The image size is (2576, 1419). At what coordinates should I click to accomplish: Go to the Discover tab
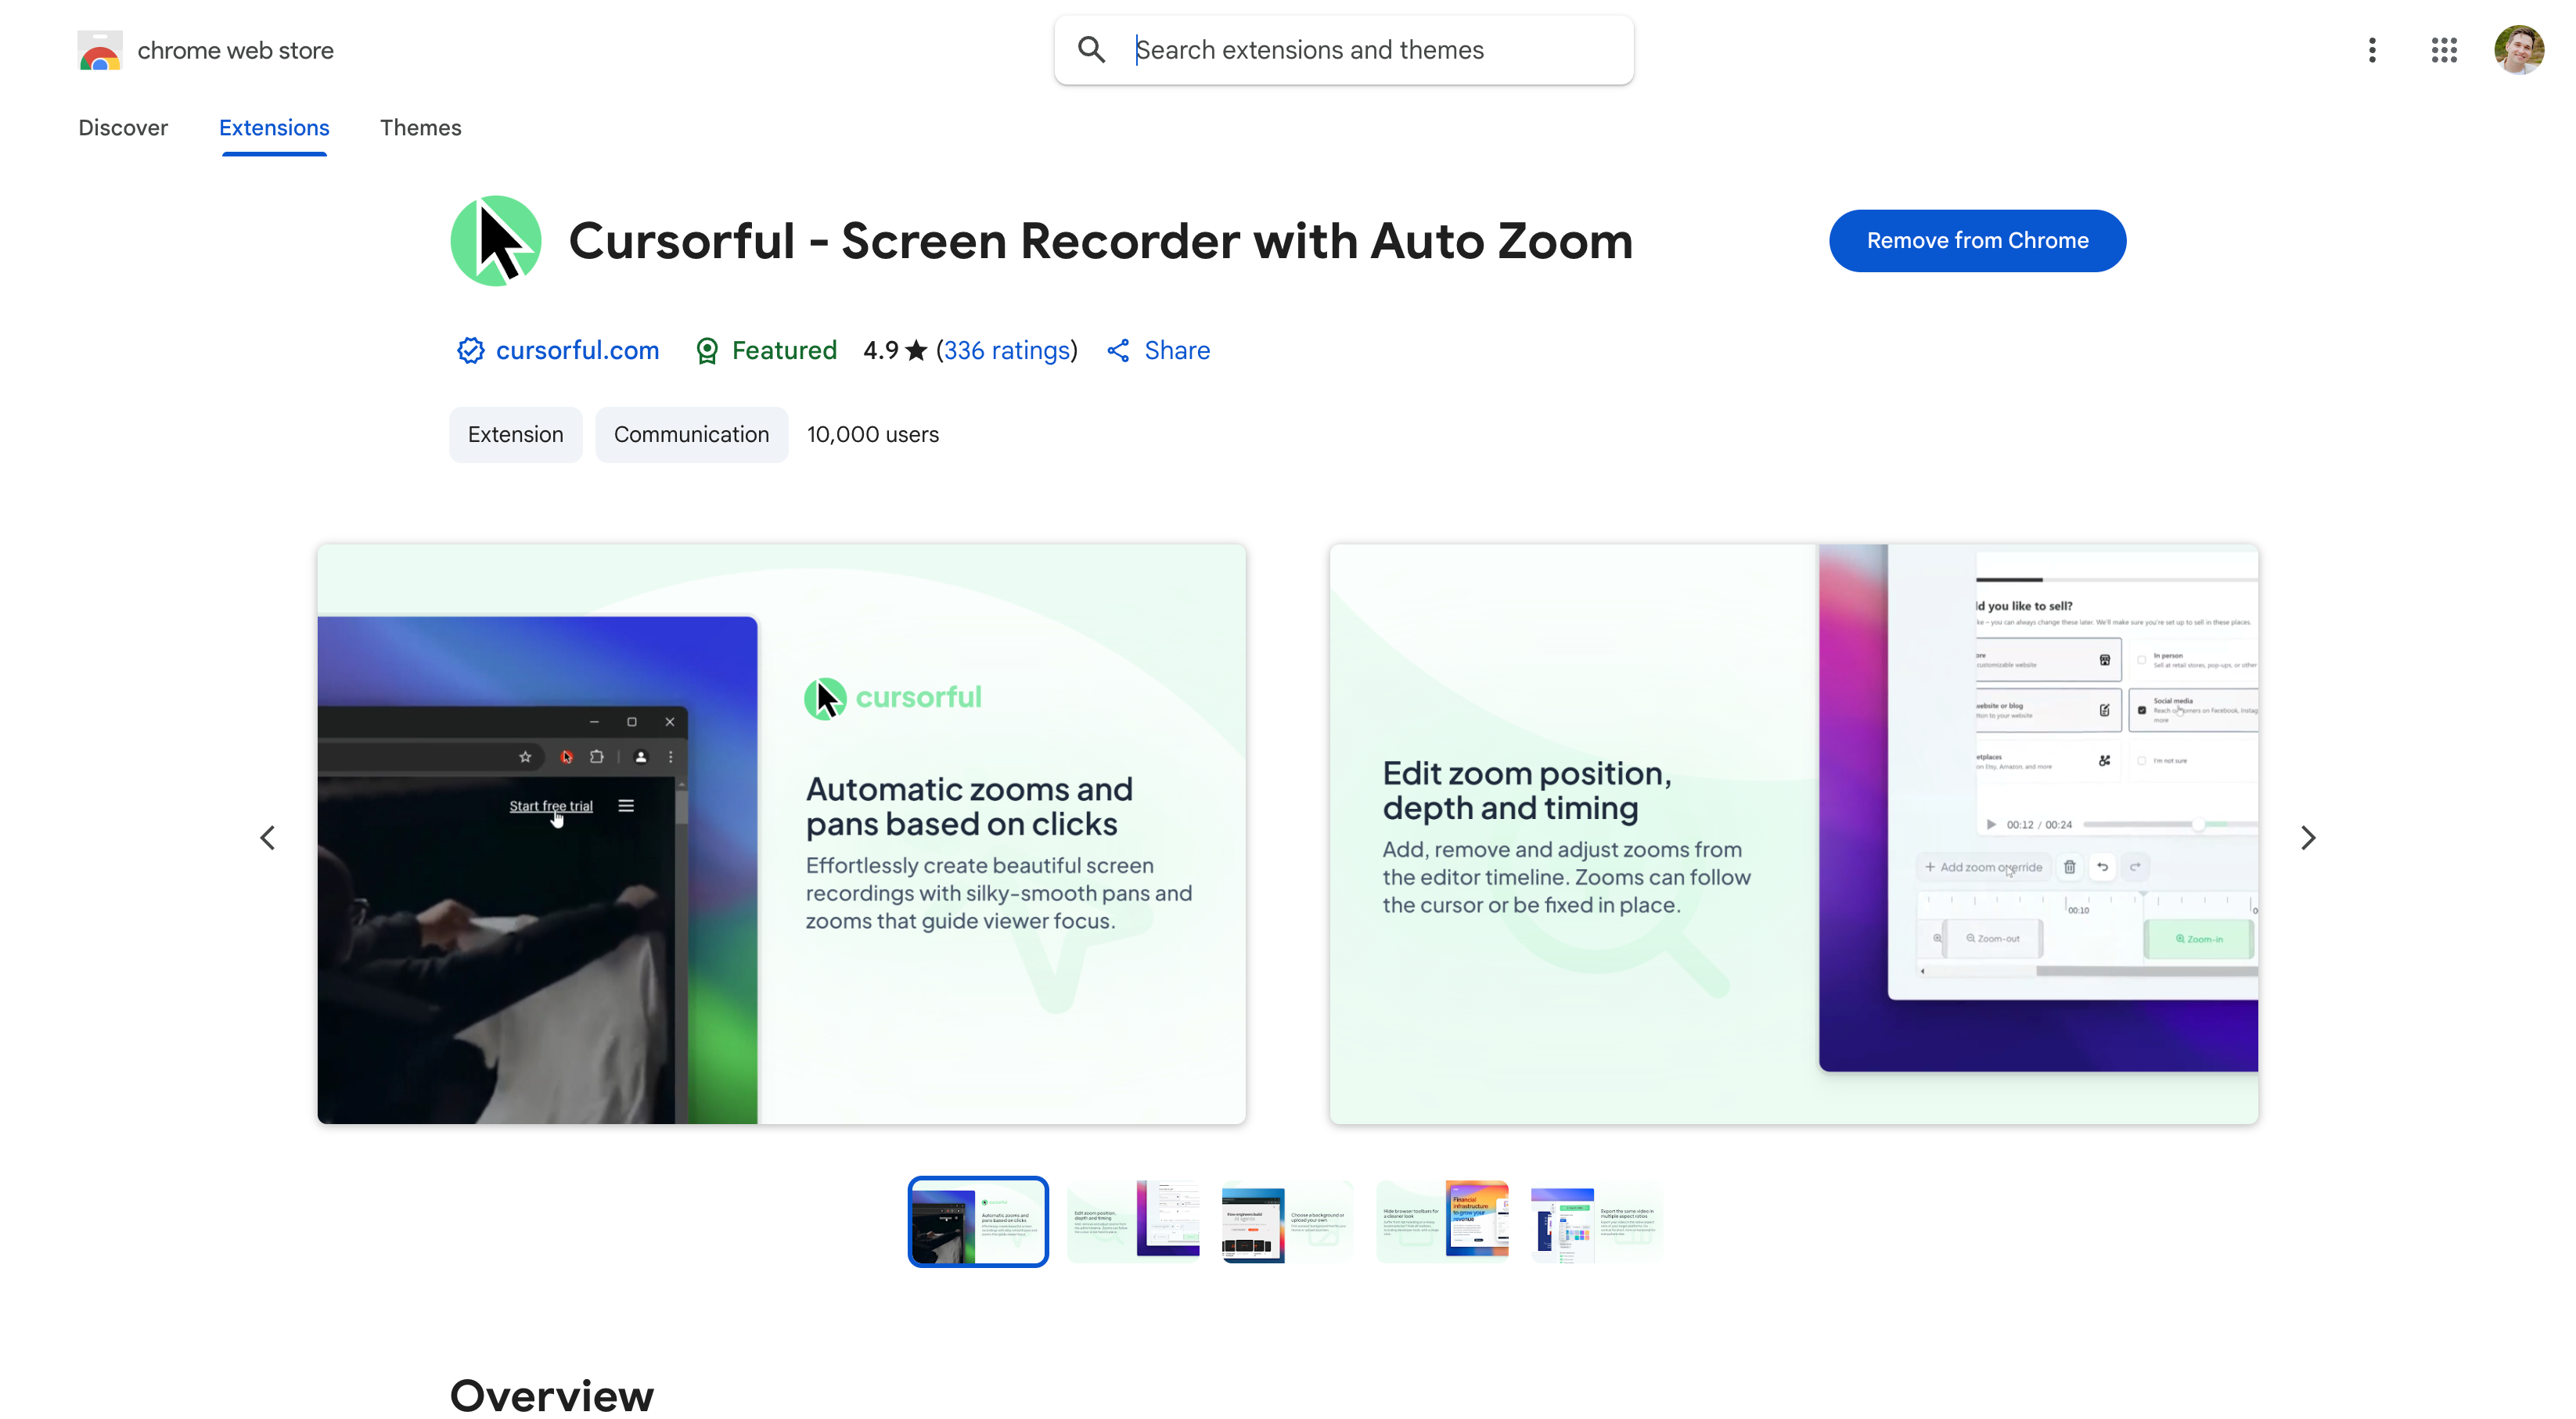click(x=123, y=128)
